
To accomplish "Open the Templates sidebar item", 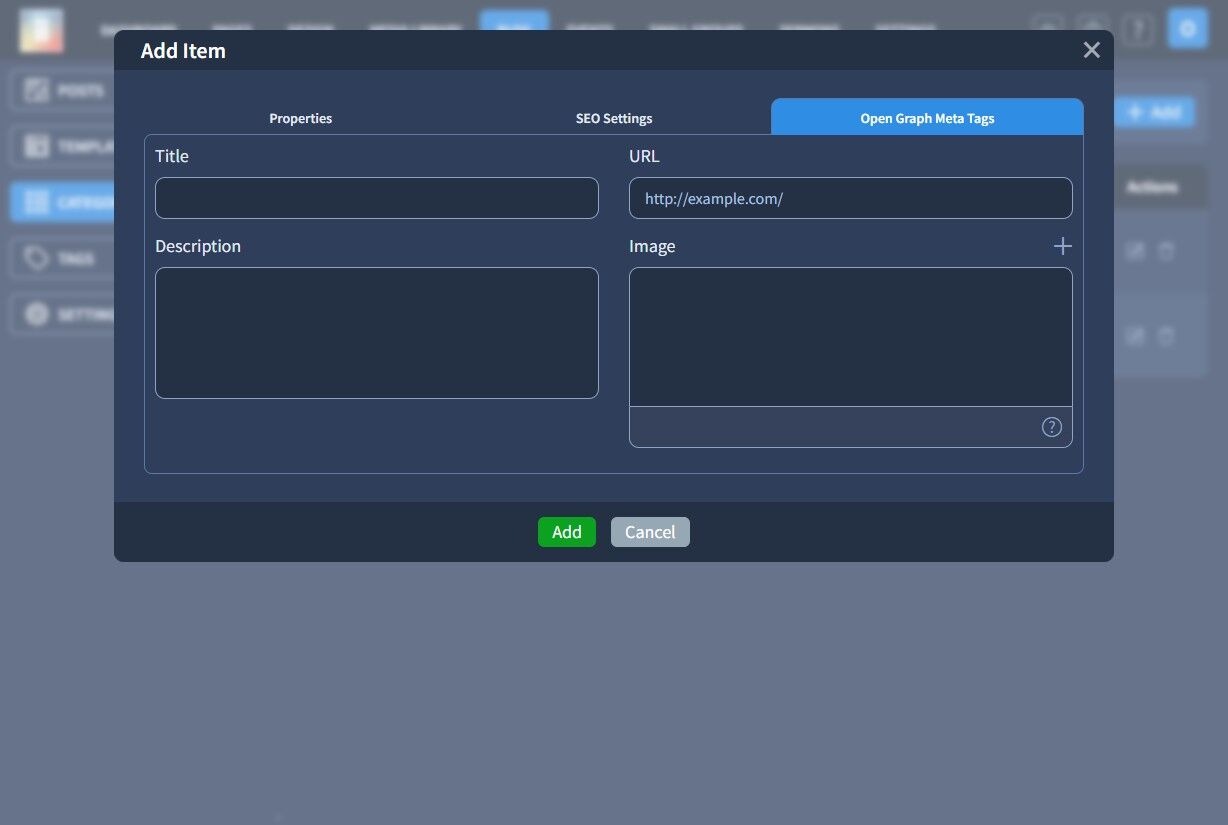I will (62, 147).
